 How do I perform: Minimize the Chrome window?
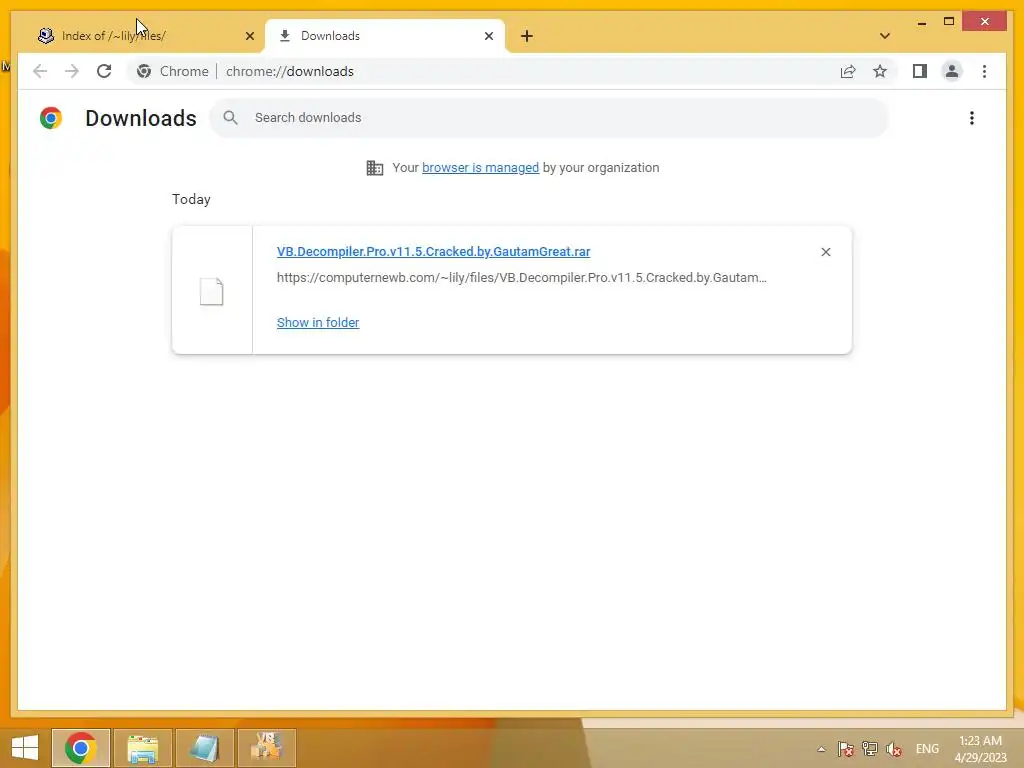921,22
